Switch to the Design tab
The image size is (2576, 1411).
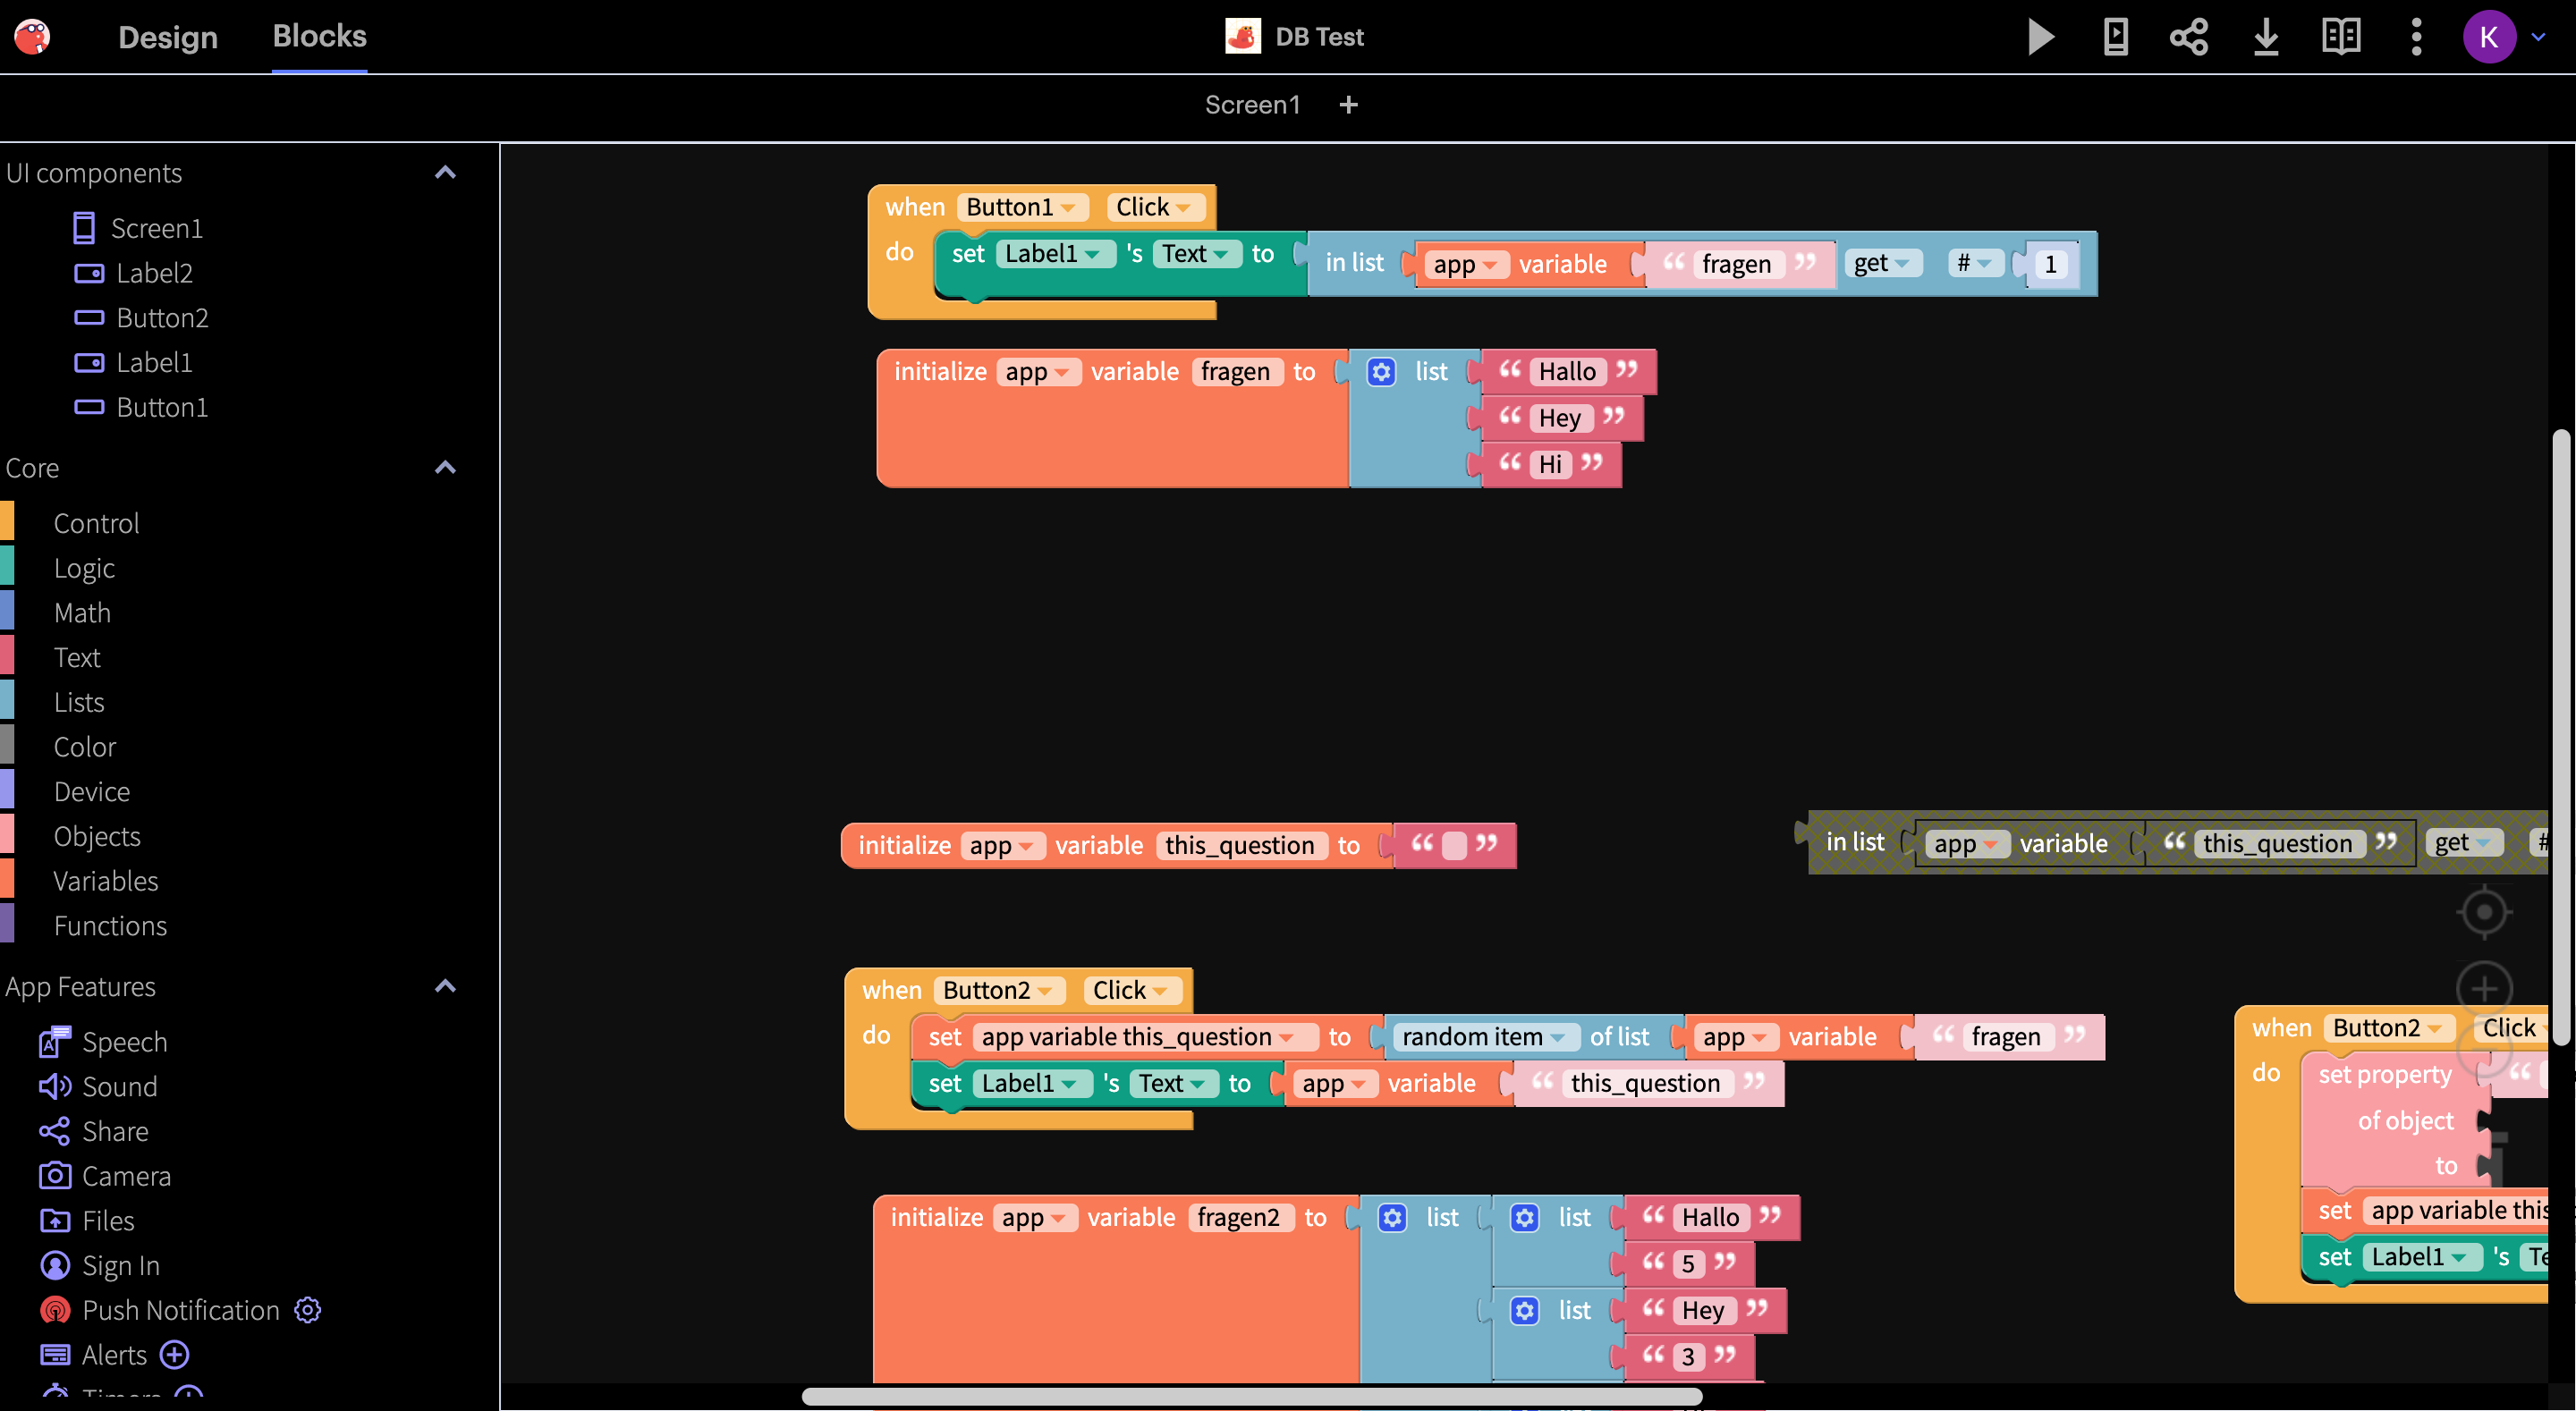coord(167,37)
